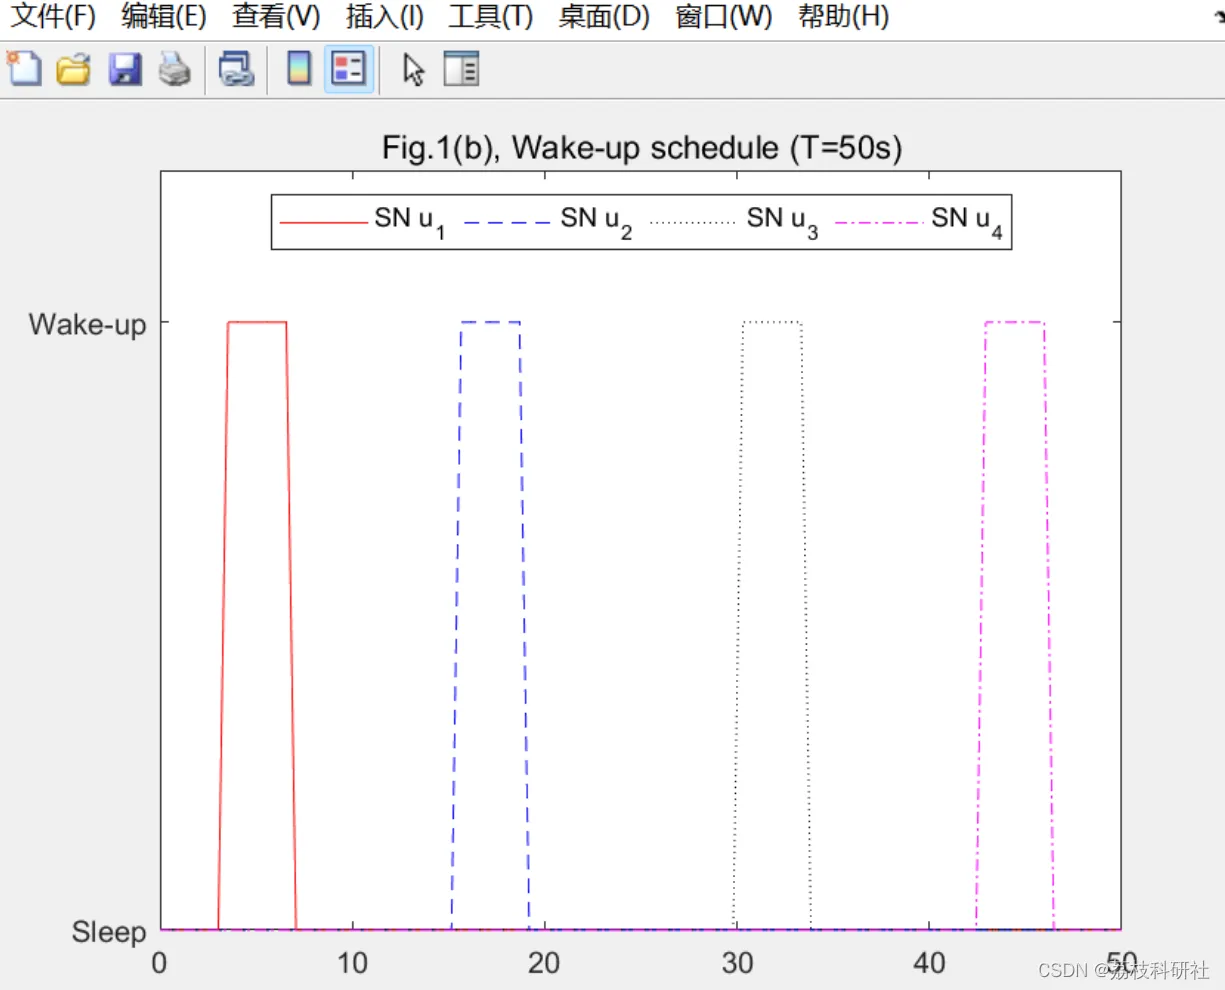The height and width of the screenshot is (990, 1225).
Task: Print the figure with the printer icon
Action: 175,69
